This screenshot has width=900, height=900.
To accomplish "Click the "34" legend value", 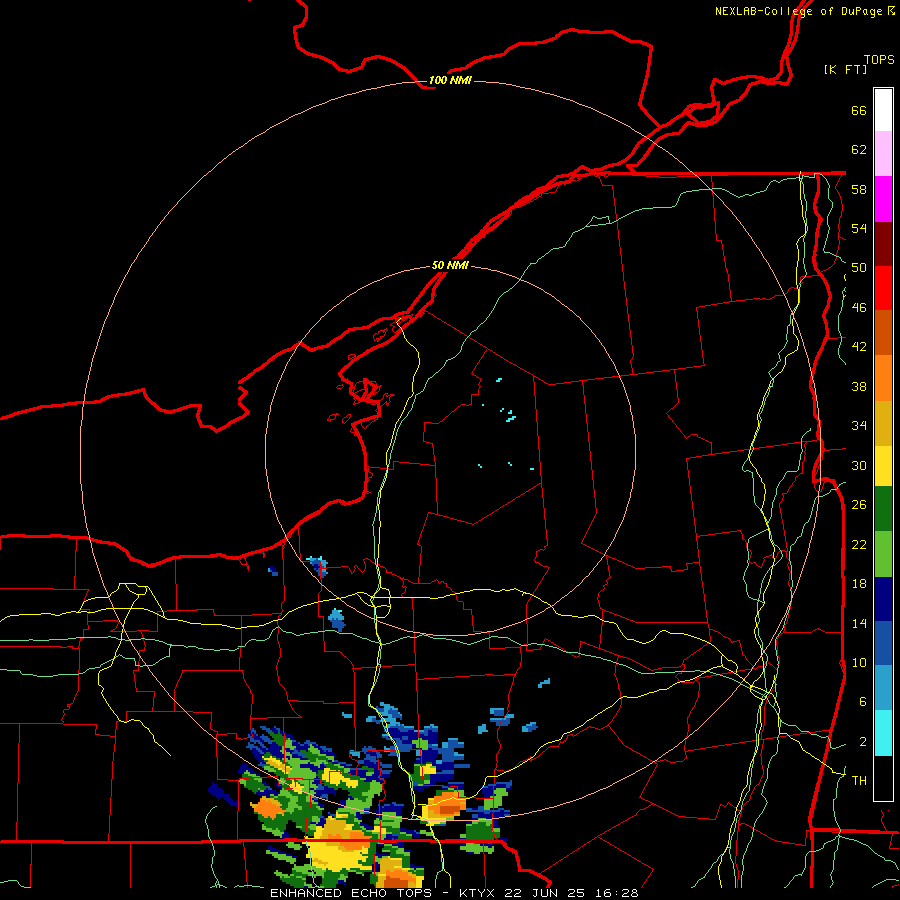I will click(x=859, y=425).
